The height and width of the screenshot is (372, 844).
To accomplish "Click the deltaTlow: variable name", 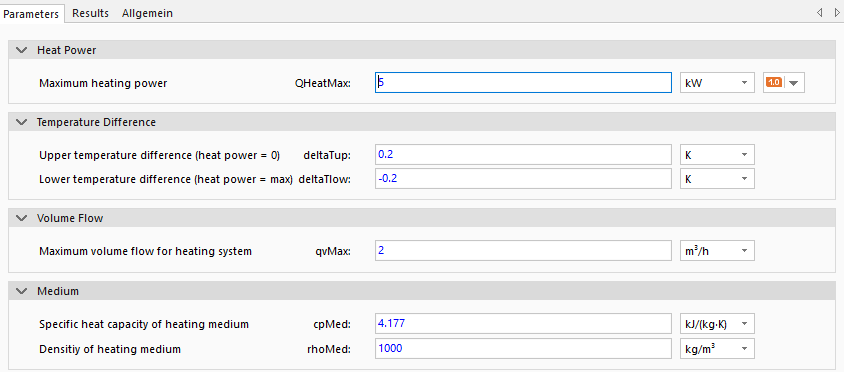I will point(324,179).
